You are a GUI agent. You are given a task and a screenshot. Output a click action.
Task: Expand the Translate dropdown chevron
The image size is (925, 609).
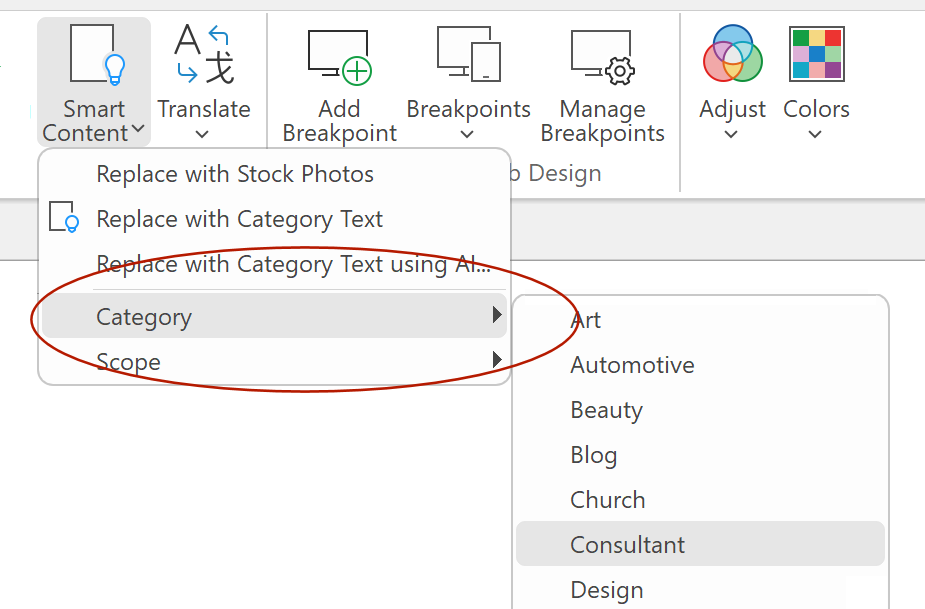point(202,135)
